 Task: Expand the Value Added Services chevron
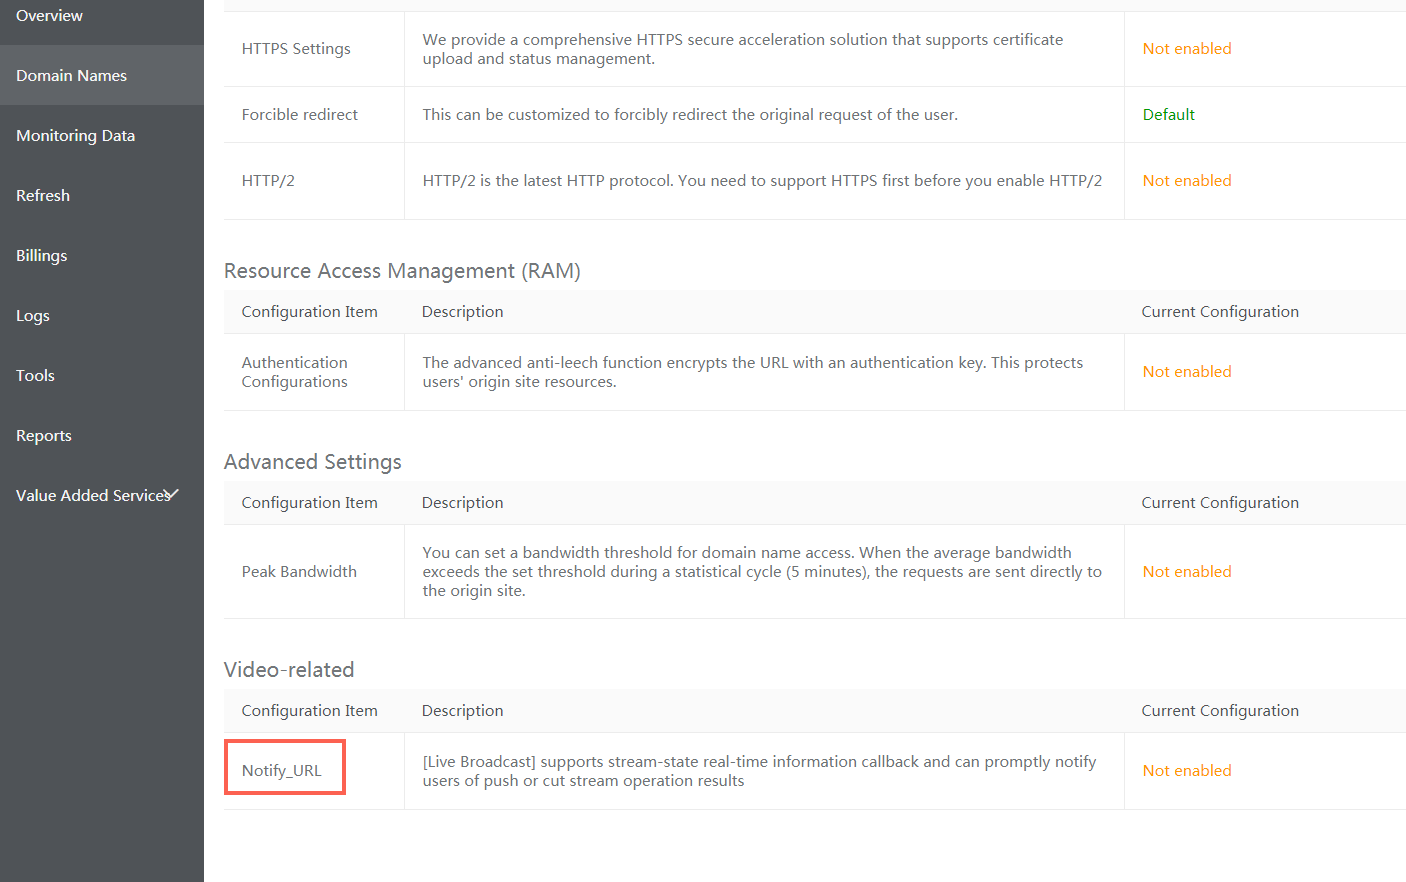[173, 494]
